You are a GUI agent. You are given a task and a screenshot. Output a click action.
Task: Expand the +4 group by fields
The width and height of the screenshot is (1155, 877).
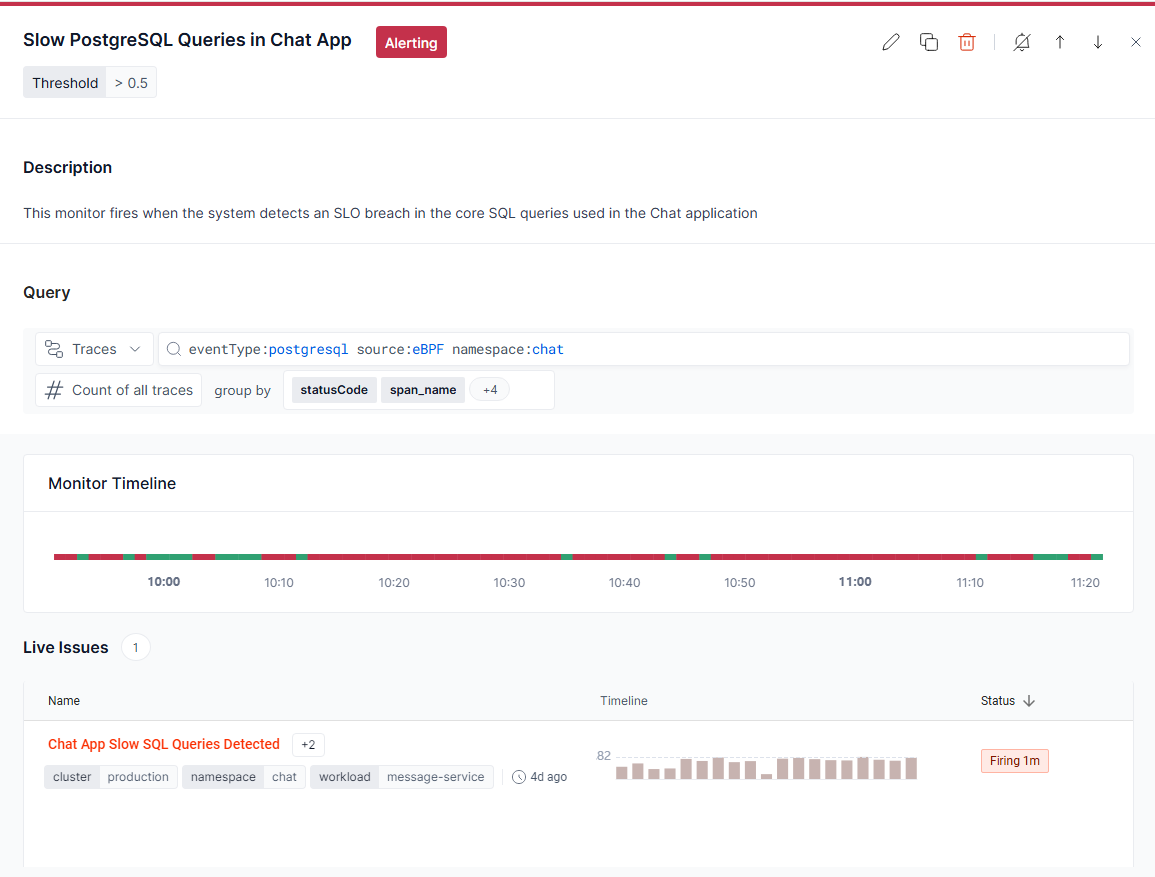pos(490,390)
